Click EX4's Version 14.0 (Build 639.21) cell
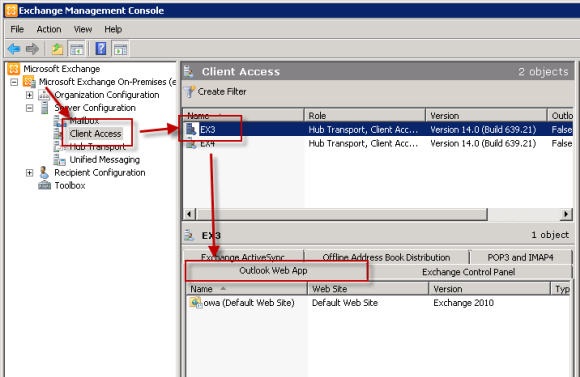 (483, 143)
